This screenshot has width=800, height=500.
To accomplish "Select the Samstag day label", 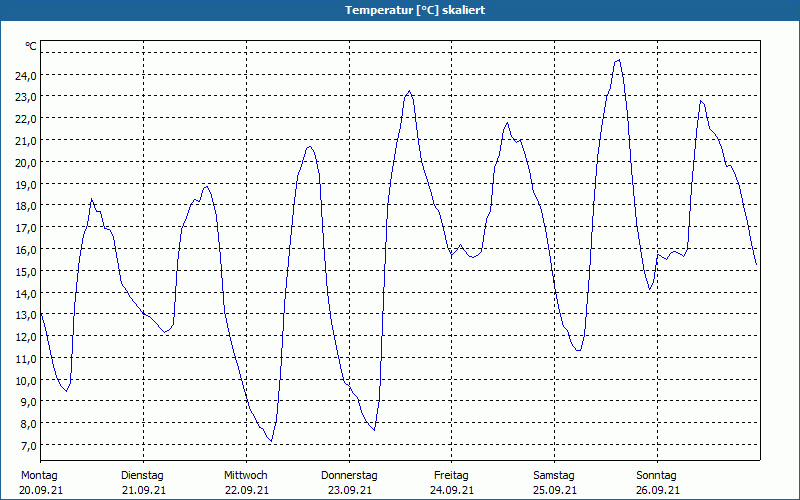I will tap(554, 475).
